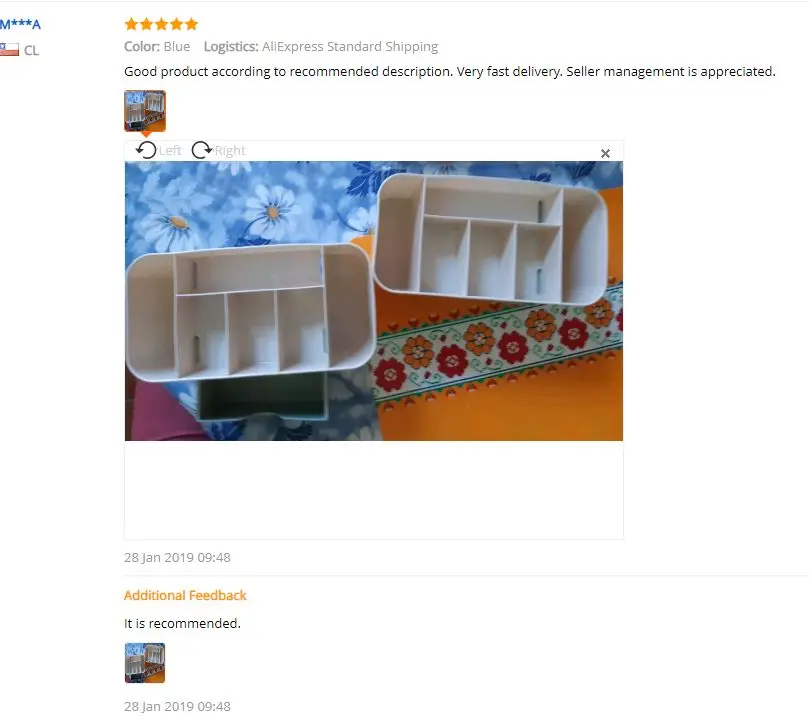The width and height of the screenshot is (809, 716).
Task: Click the "It is recommended." feedback text
Action: [182, 623]
